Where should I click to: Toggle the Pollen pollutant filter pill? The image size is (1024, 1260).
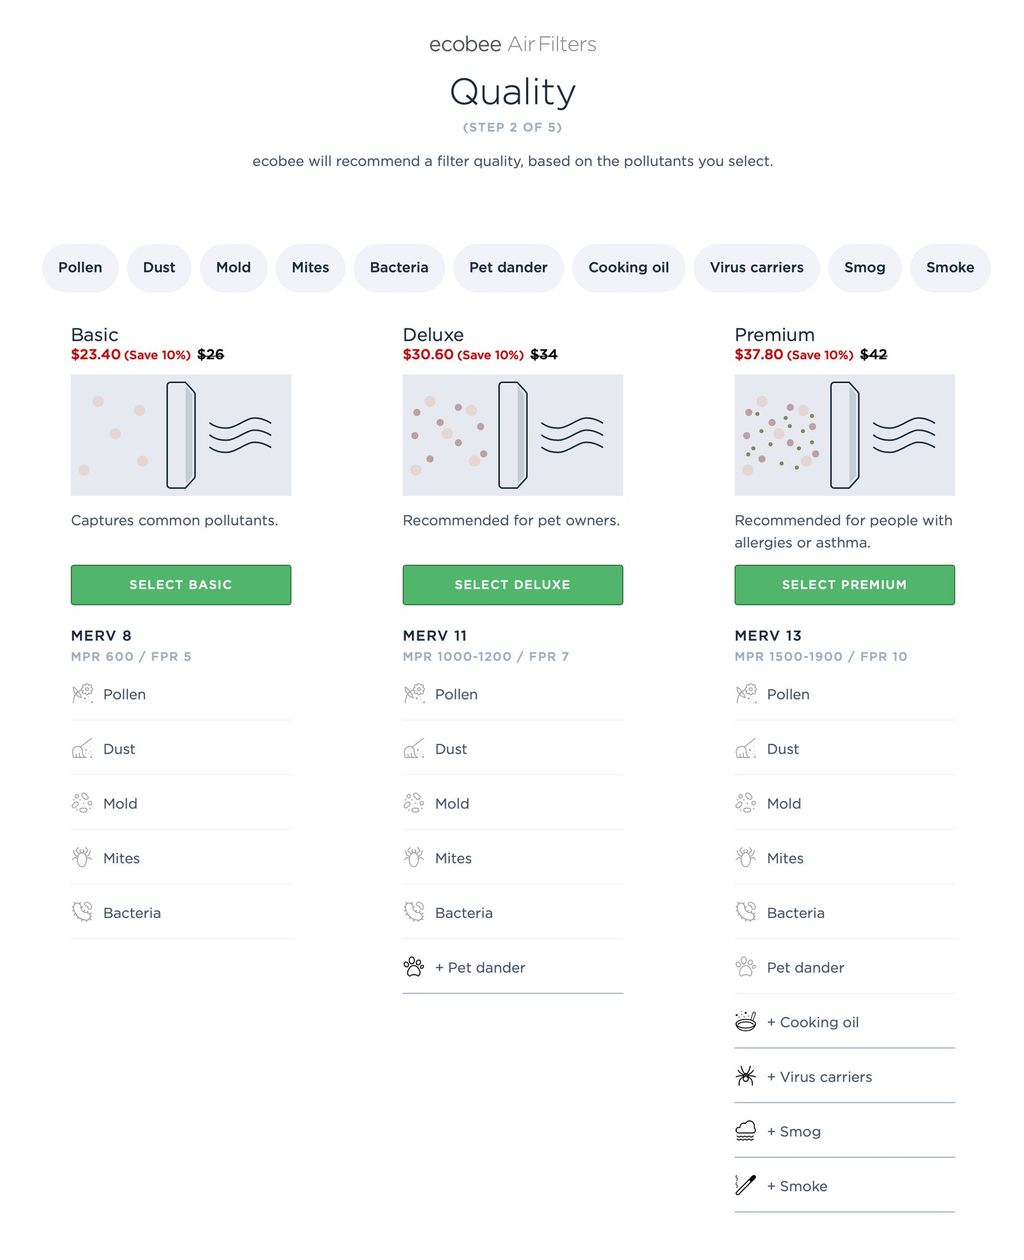[x=80, y=267]
